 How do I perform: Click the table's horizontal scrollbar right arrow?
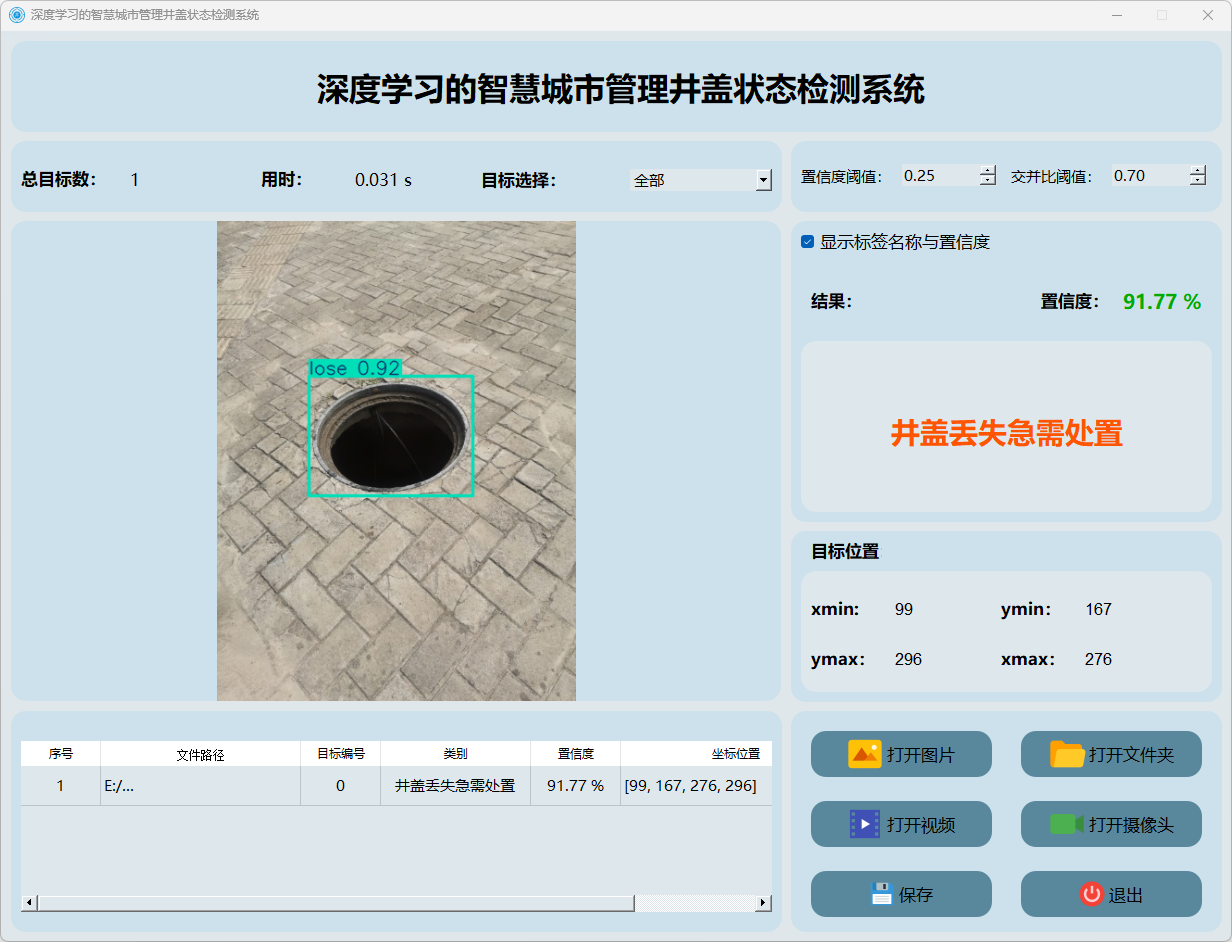tap(763, 903)
